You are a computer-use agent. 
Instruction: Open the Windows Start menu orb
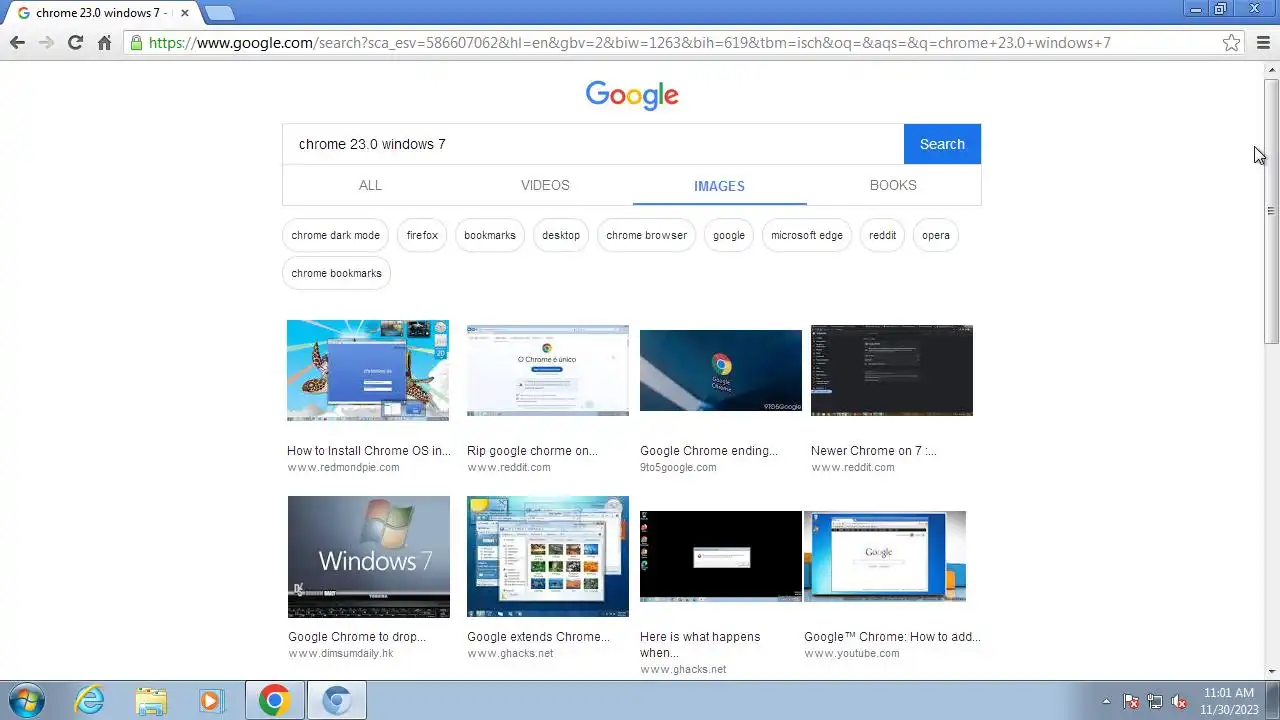[26, 700]
